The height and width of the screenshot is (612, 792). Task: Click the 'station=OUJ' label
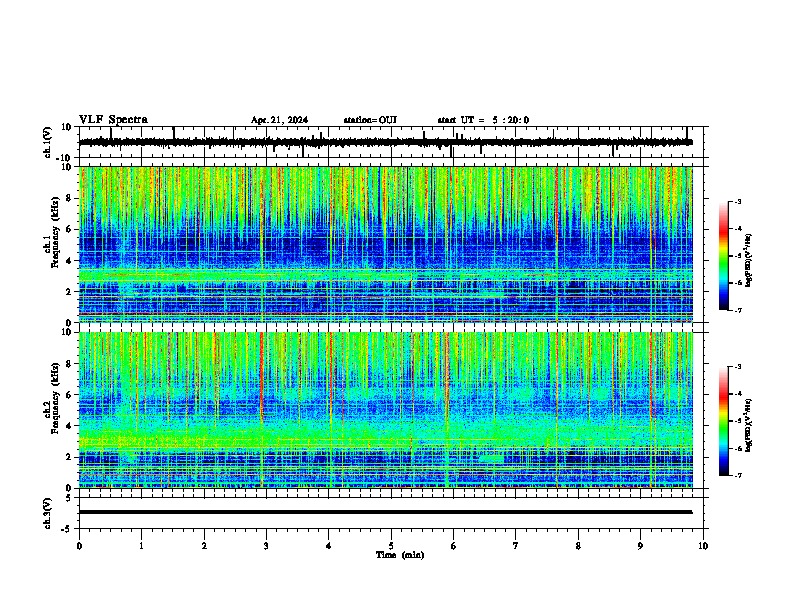click(370, 120)
